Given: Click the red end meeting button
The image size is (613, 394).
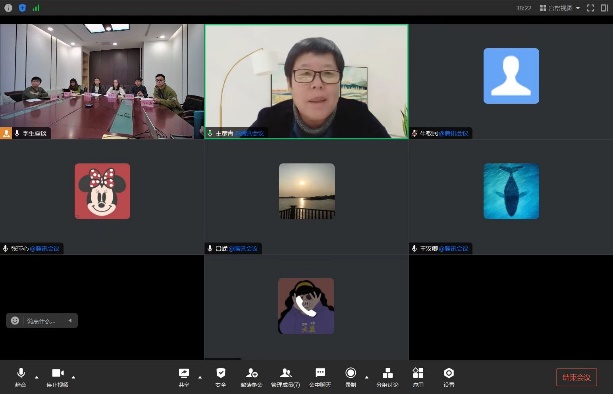Looking at the screenshot, I should 576,377.
